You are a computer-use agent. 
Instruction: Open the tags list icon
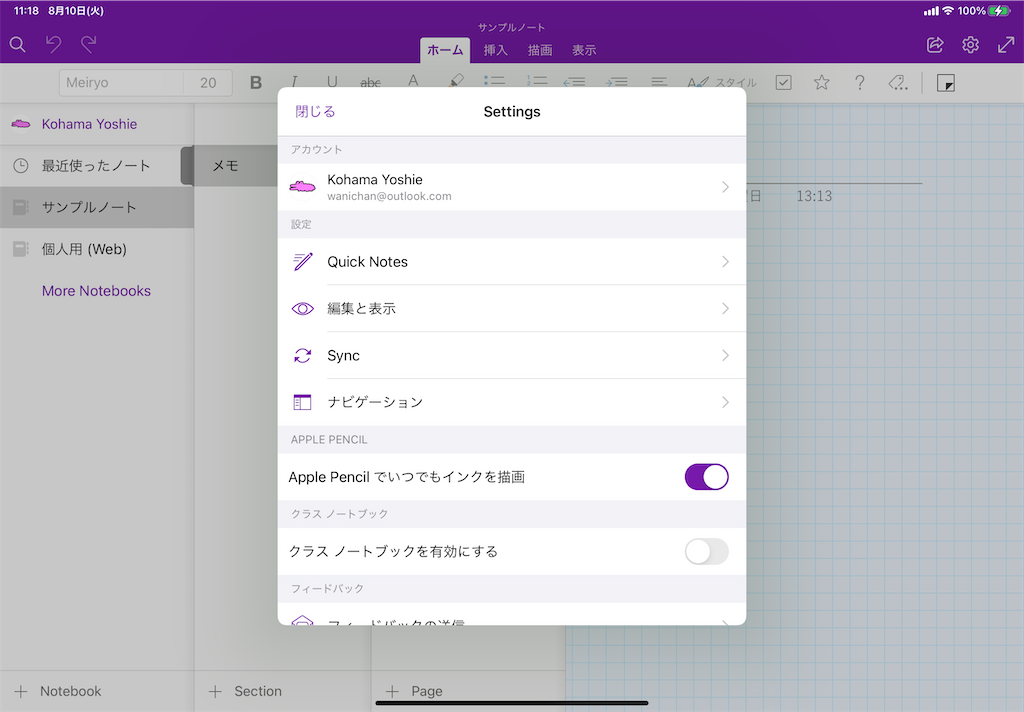coord(898,82)
